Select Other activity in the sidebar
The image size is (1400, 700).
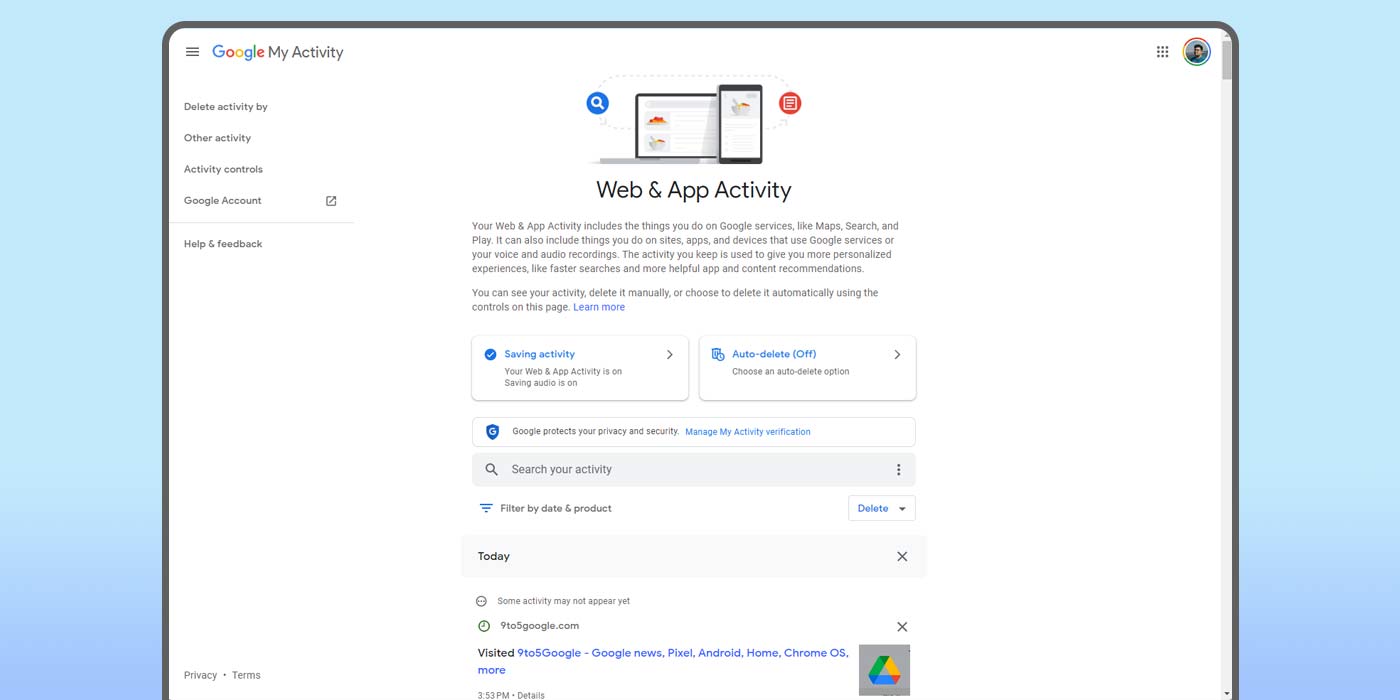coord(217,137)
